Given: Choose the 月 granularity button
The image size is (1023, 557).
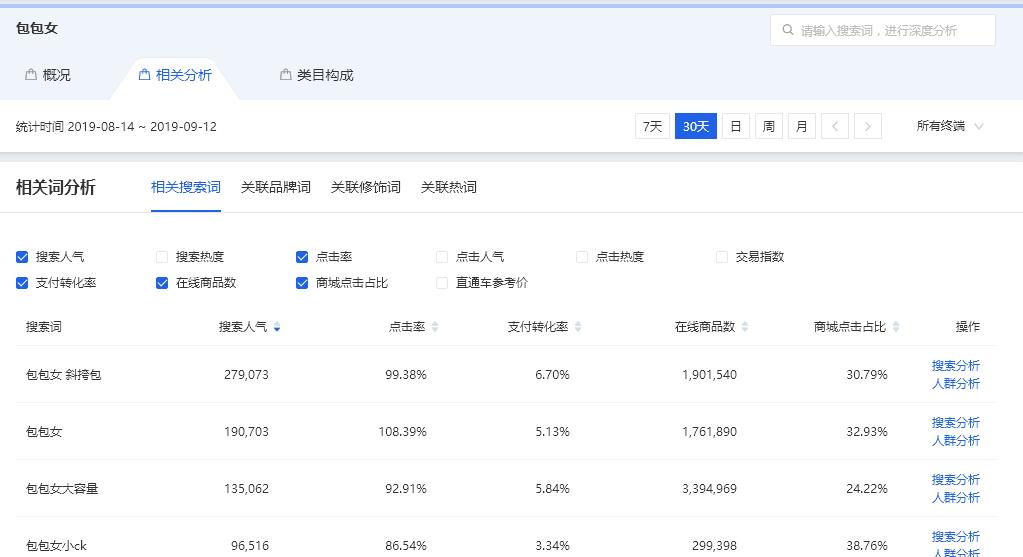Looking at the screenshot, I should 802,126.
